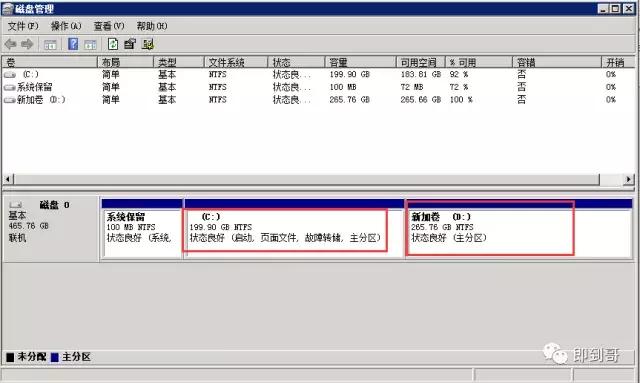Sort by the 状态 column header
Screen dimensions: 640x383
pyautogui.click(x=296, y=62)
